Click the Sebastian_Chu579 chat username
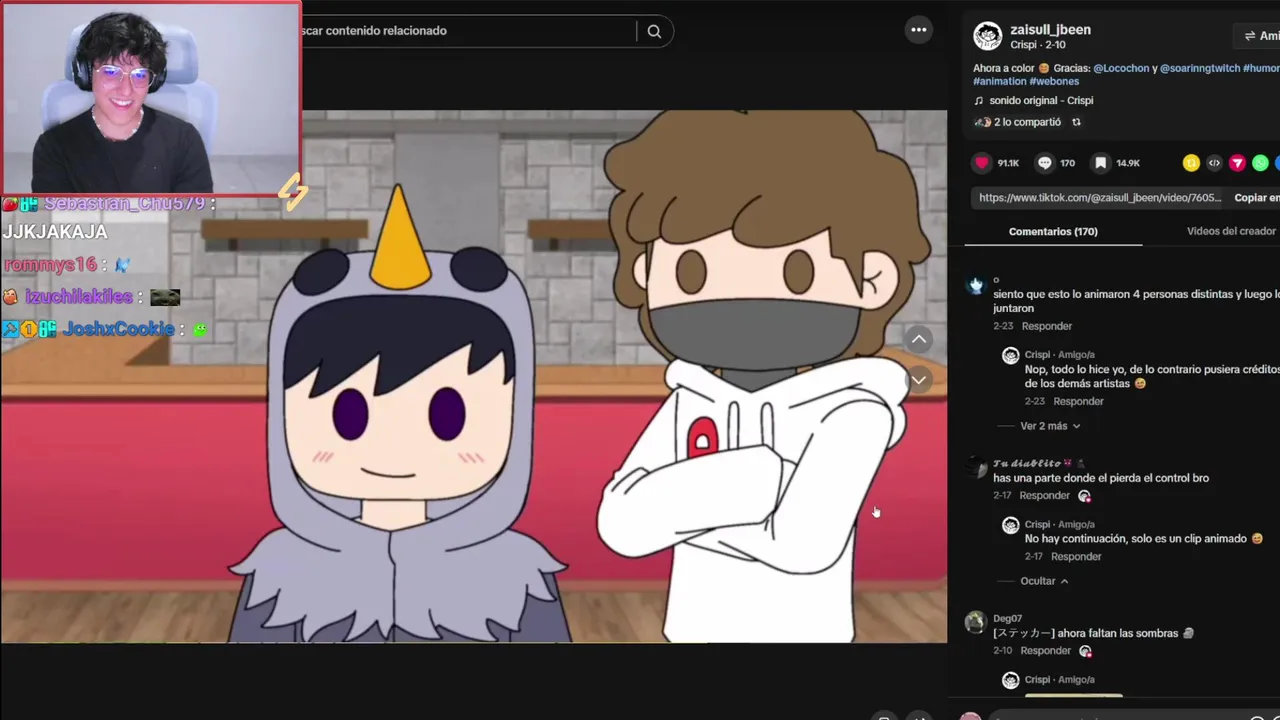The image size is (1280, 720). coord(124,204)
